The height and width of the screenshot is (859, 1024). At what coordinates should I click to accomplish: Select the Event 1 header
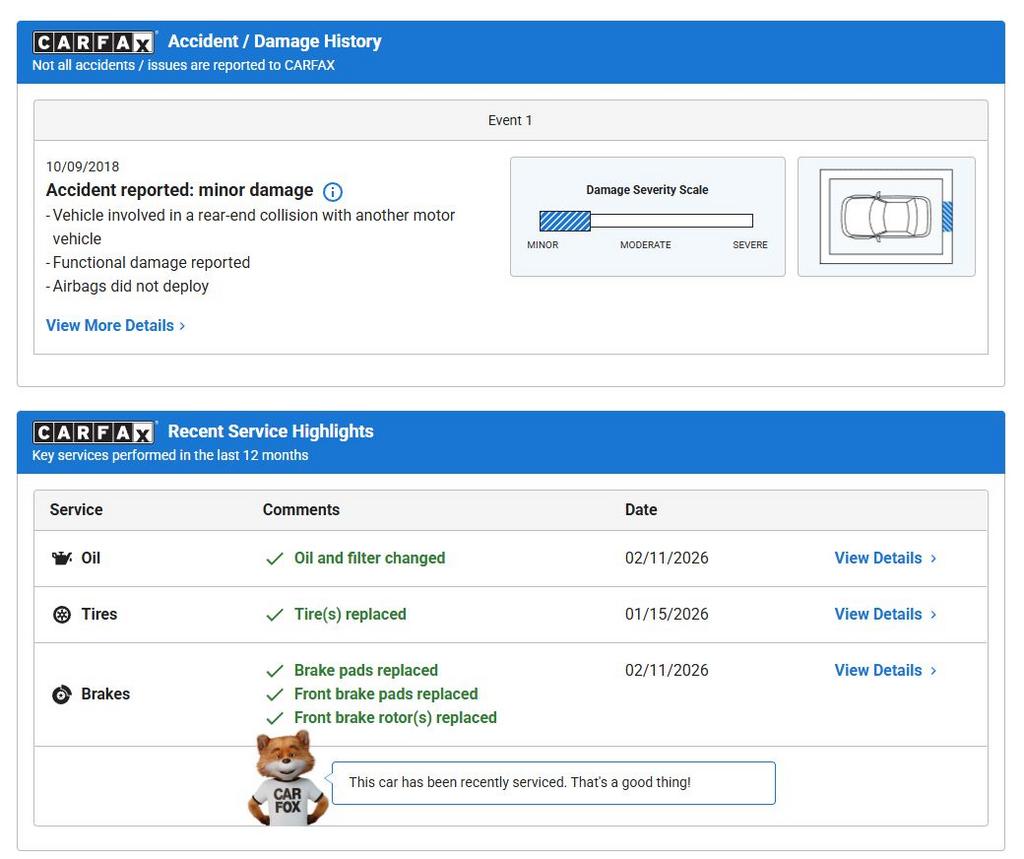(x=510, y=120)
